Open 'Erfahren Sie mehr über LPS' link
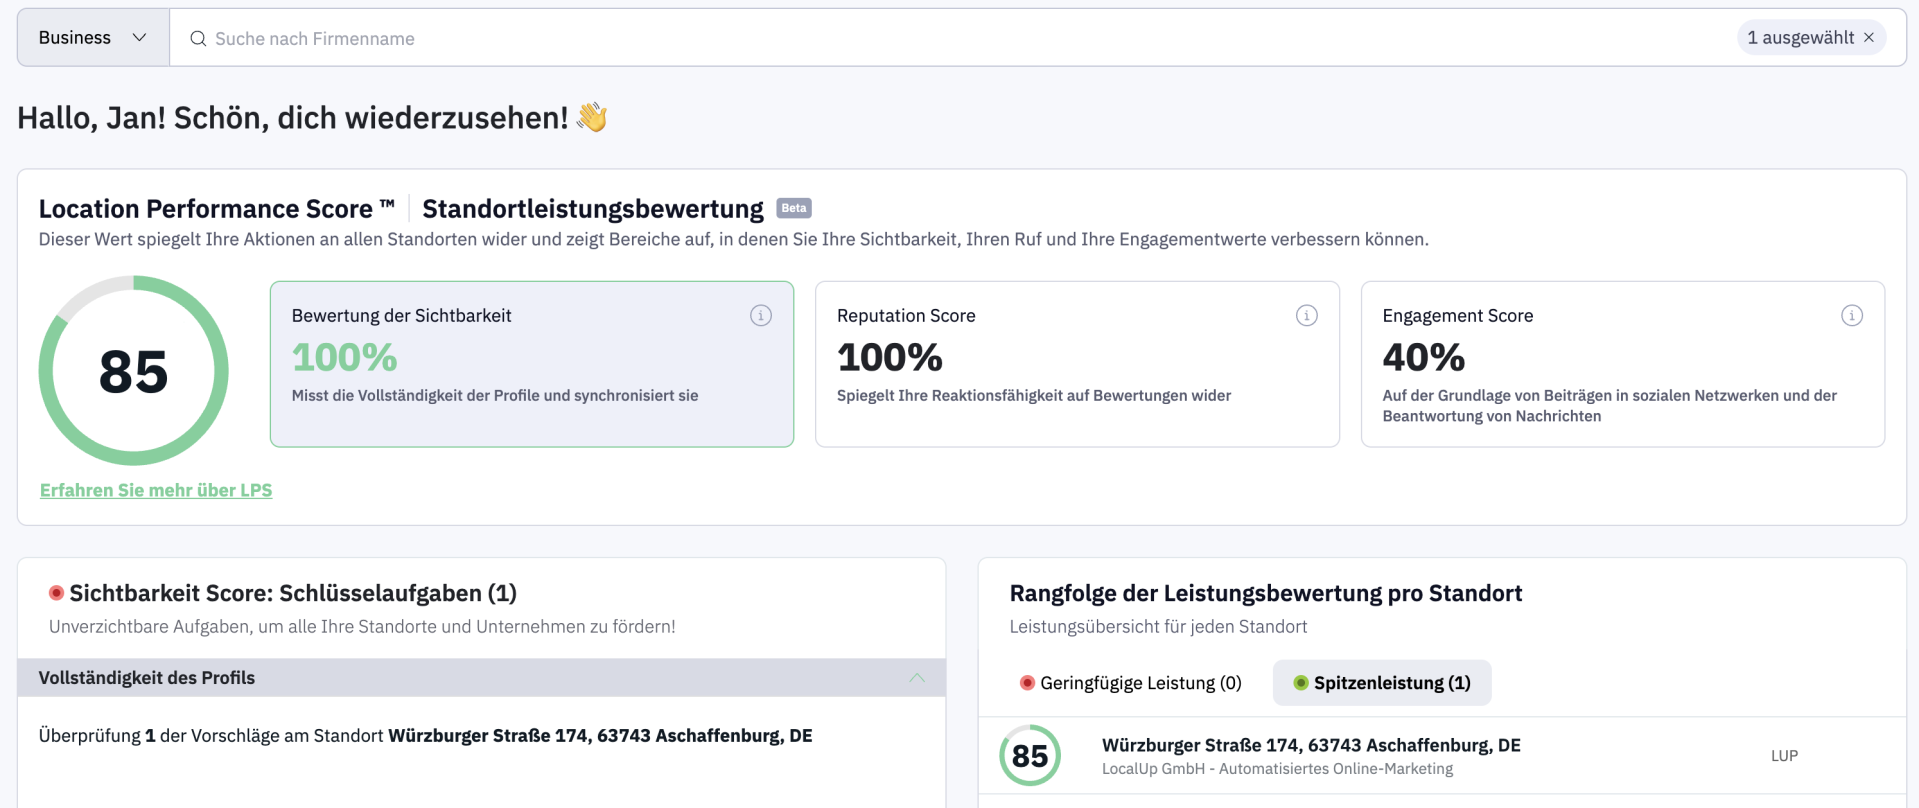The image size is (1919, 808). [156, 490]
